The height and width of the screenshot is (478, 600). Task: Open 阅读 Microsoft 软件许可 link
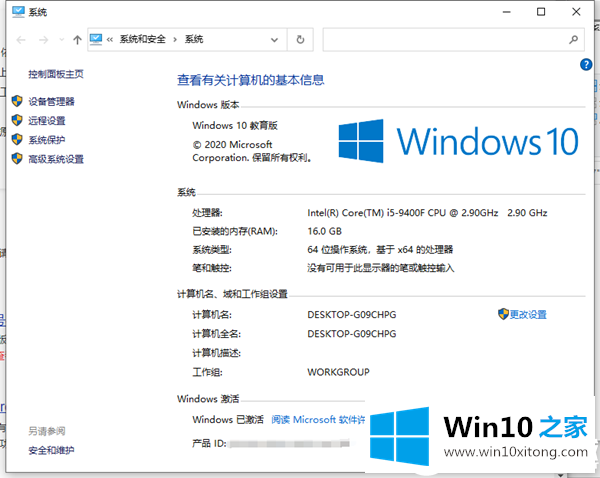click(x=318, y=419)
